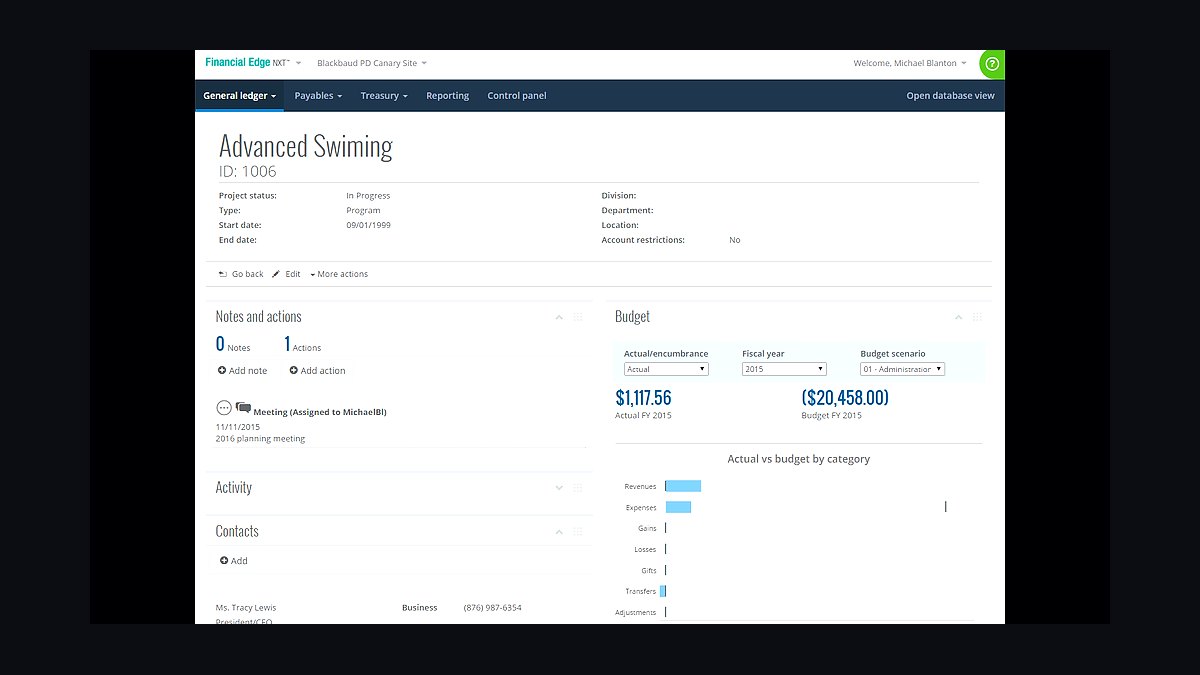Click the Go back link text
Image resolution: width=1200 pixels, height=675 pixels.
point(248,274)
